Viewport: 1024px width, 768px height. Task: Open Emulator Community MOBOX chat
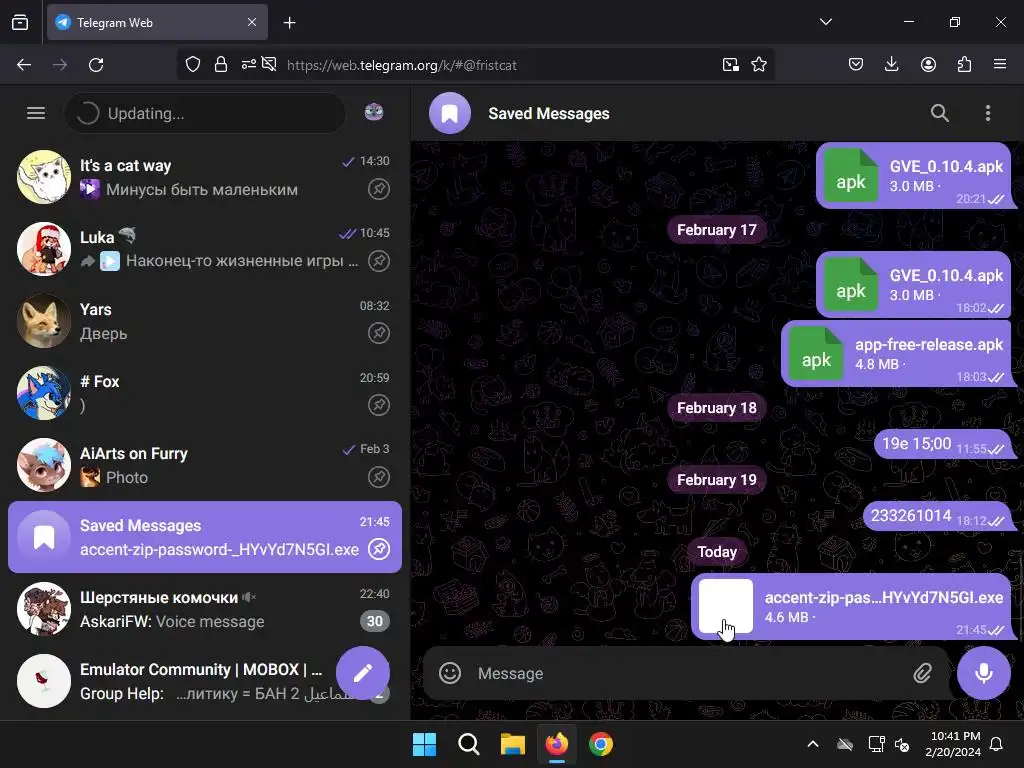click(204, 680)
